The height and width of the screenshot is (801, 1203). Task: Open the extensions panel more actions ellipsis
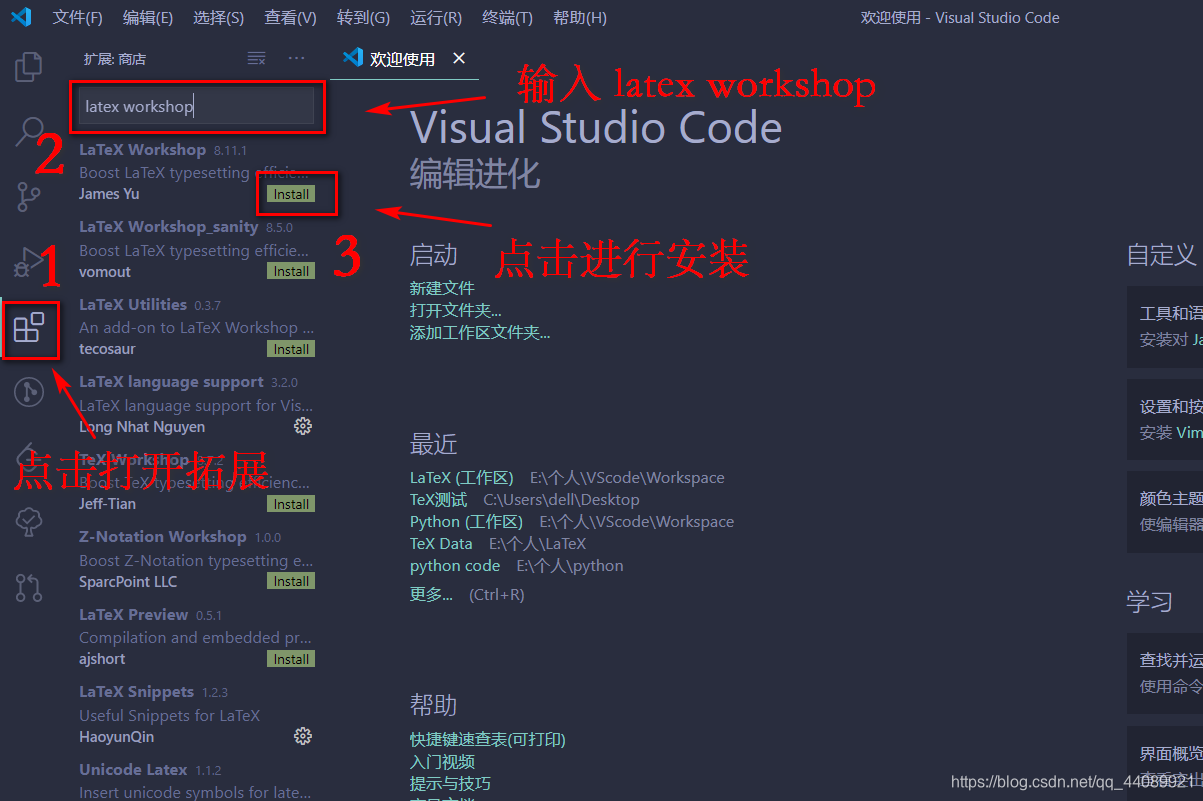pyautogui.click(x=296, y=59)
